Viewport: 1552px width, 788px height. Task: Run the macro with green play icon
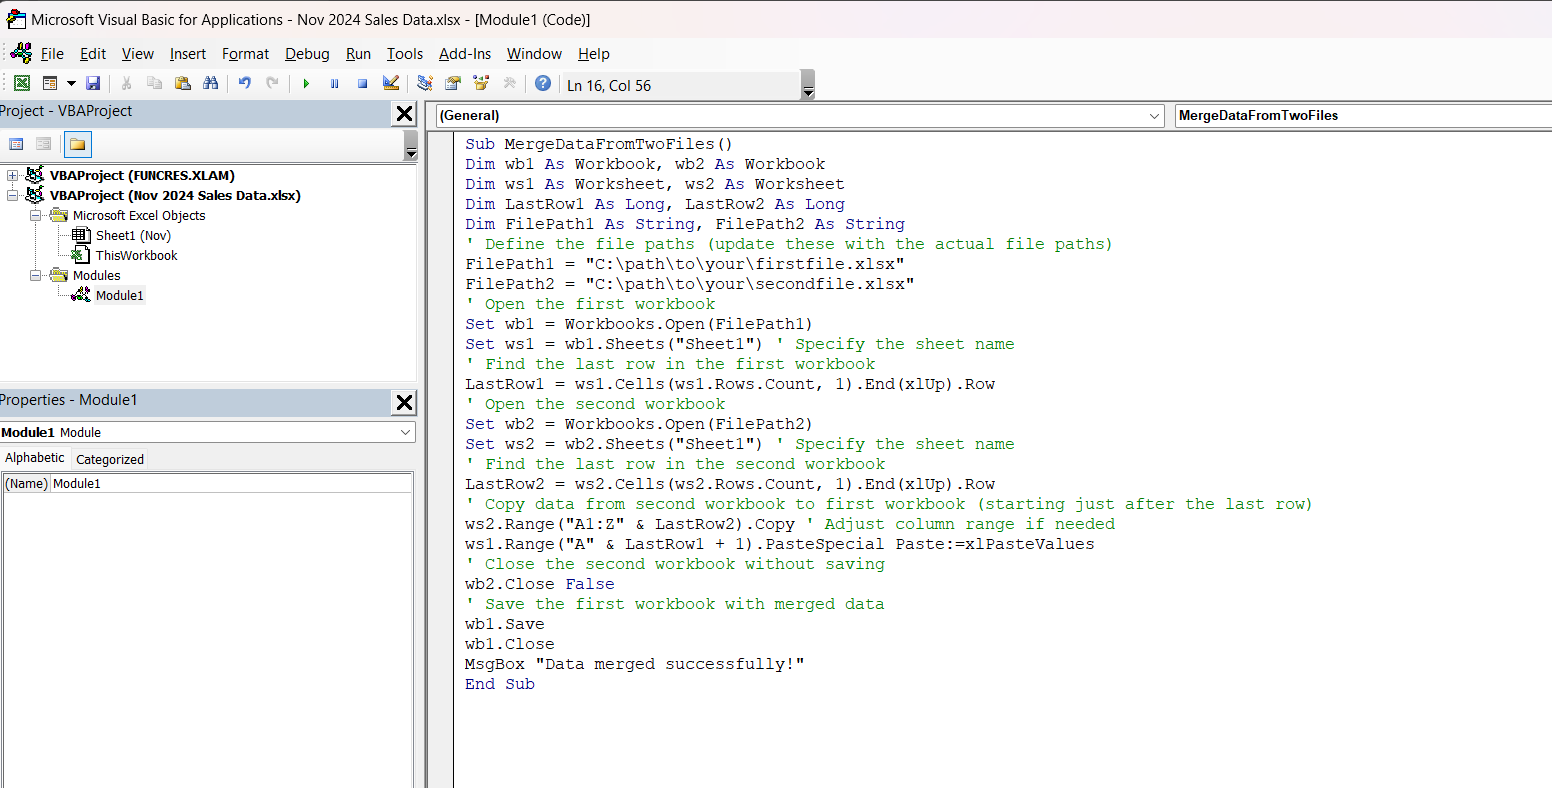tap(306, 84)
